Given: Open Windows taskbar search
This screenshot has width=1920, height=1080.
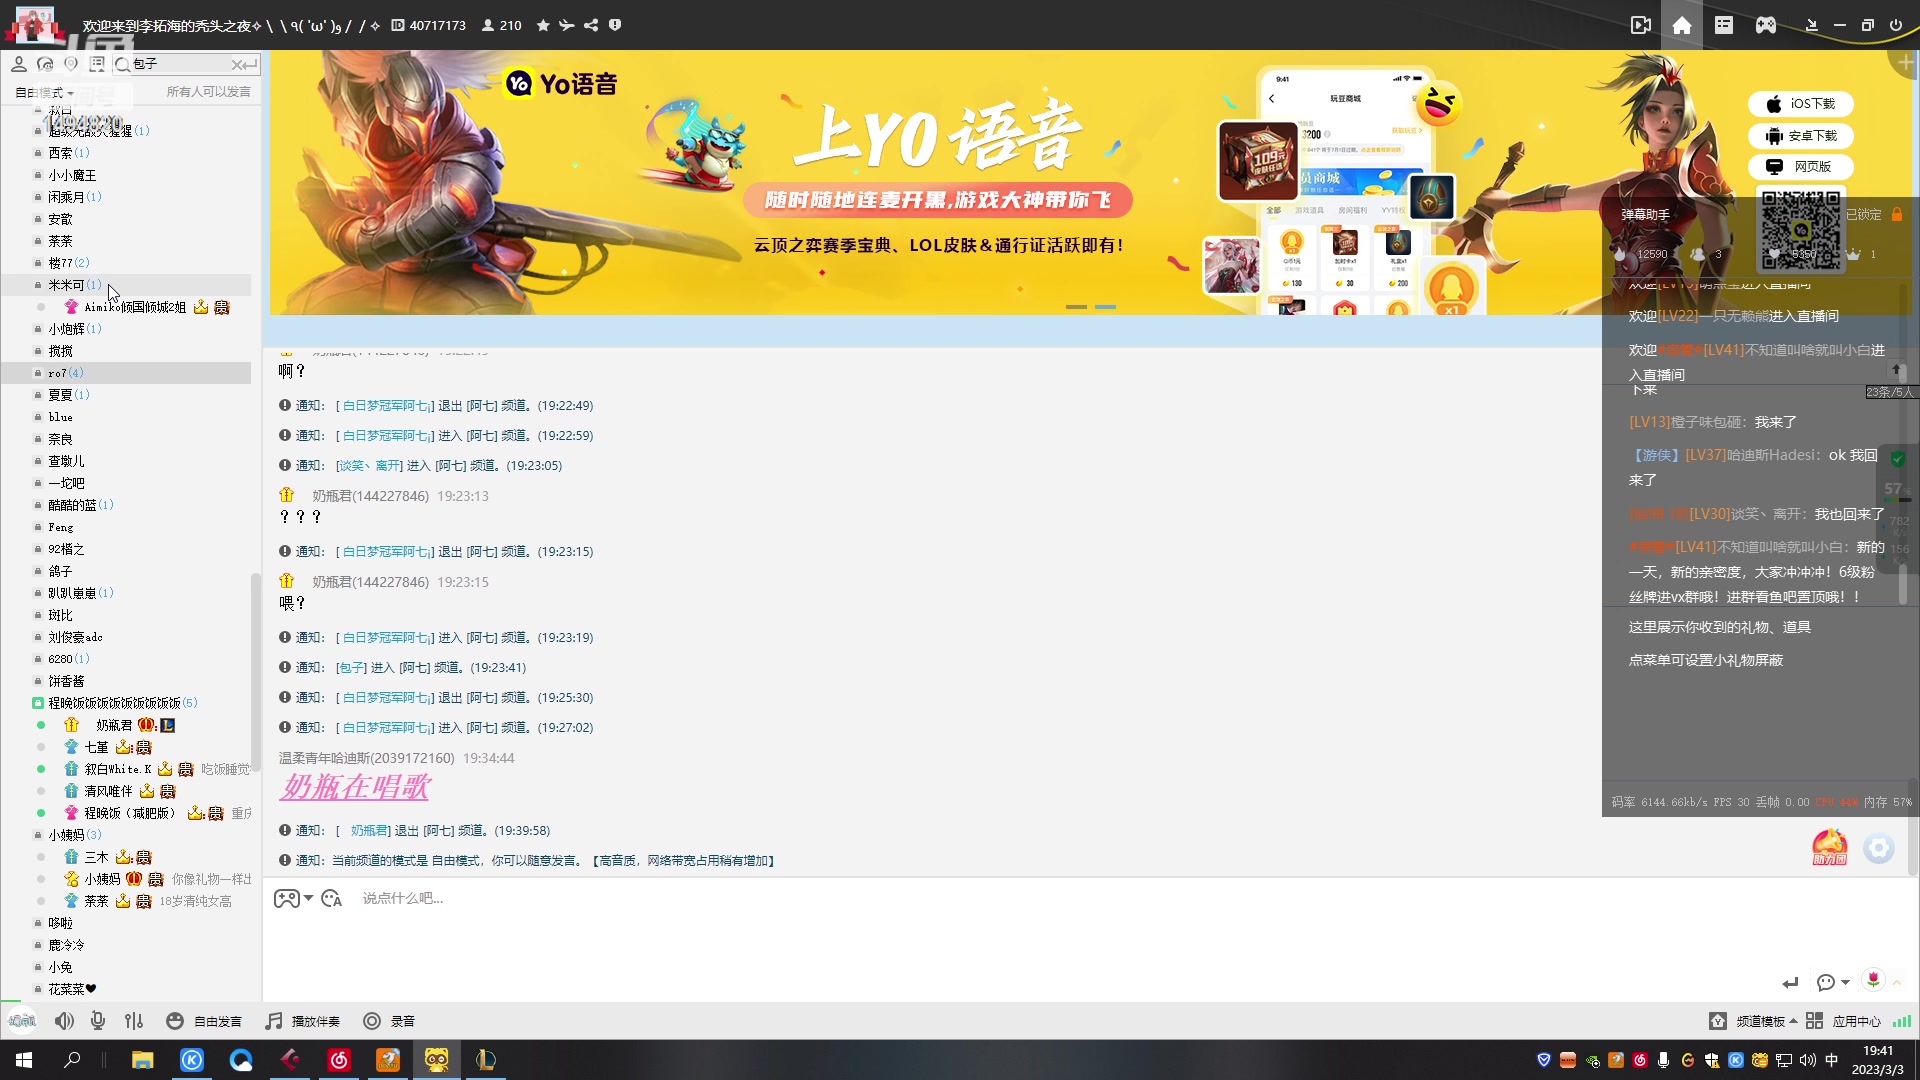Looking at the screenshot, I should pos(72,1060).
